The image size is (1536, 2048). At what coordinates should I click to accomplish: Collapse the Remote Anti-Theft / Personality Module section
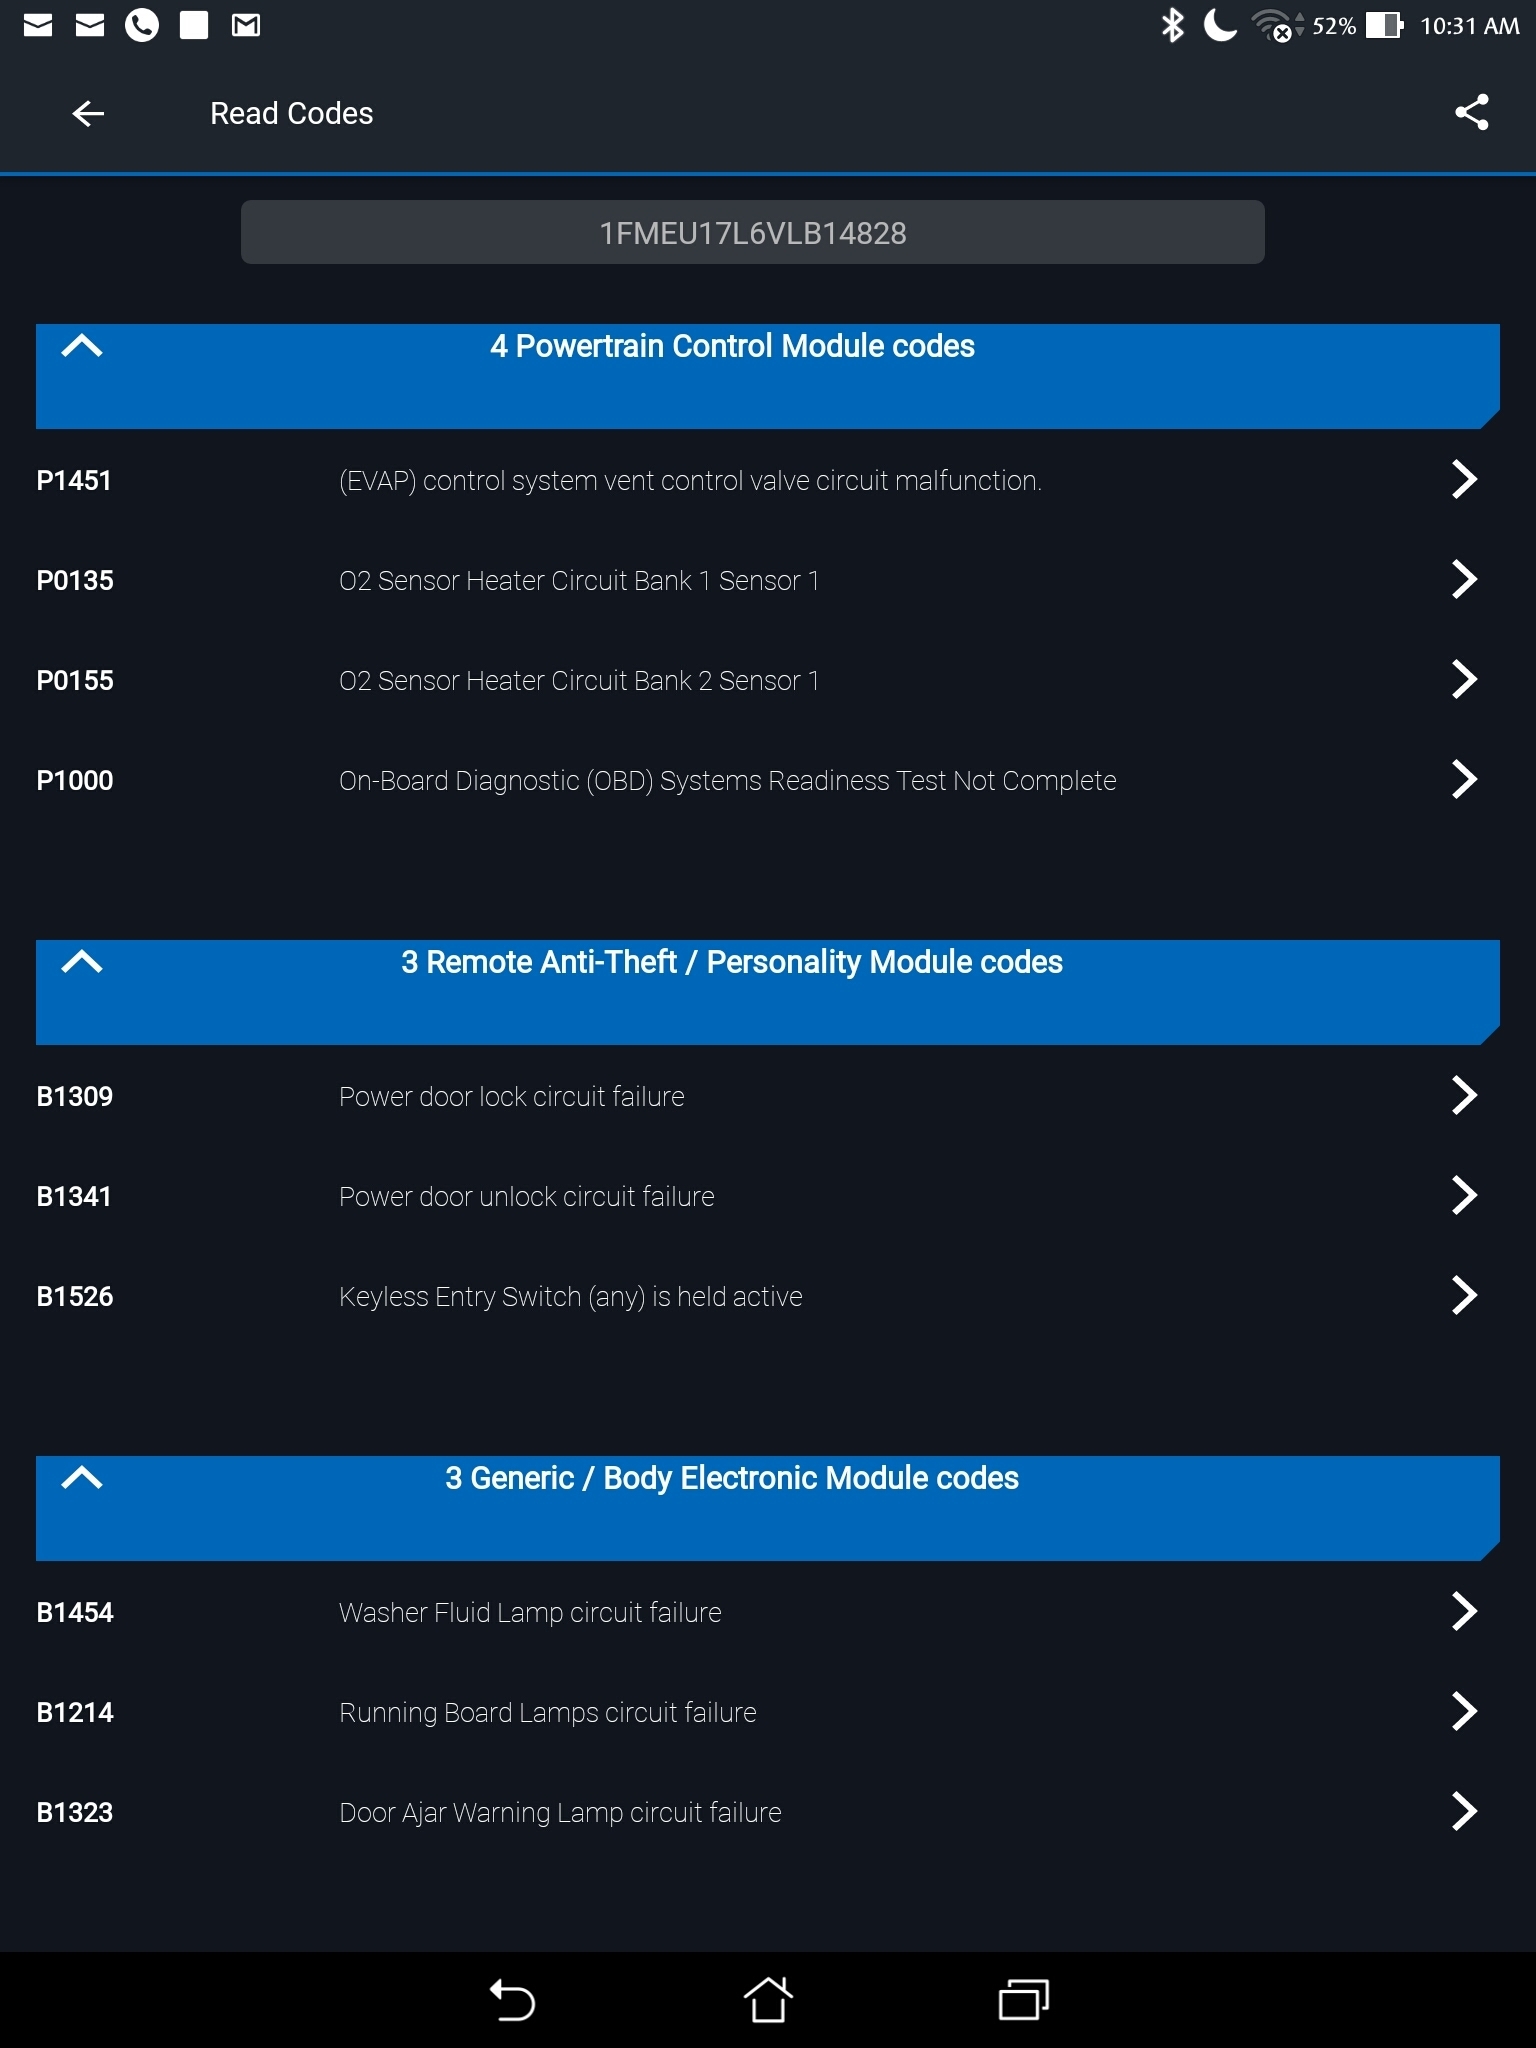82,963
